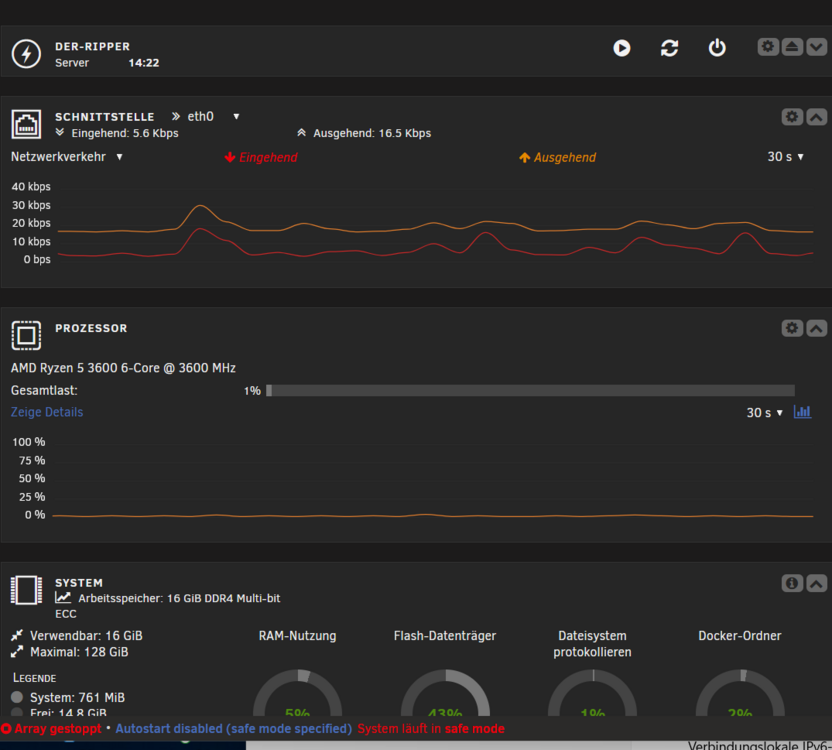Click 'Autostart disabled (safe mode specified)' text
The width and height of the screenshot is (832, 750).
click(233, 729)
